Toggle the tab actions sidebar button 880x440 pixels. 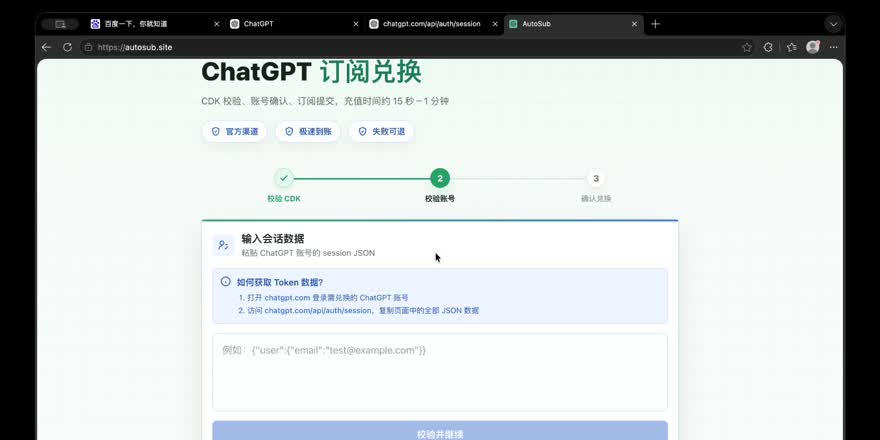pos(60,24)
